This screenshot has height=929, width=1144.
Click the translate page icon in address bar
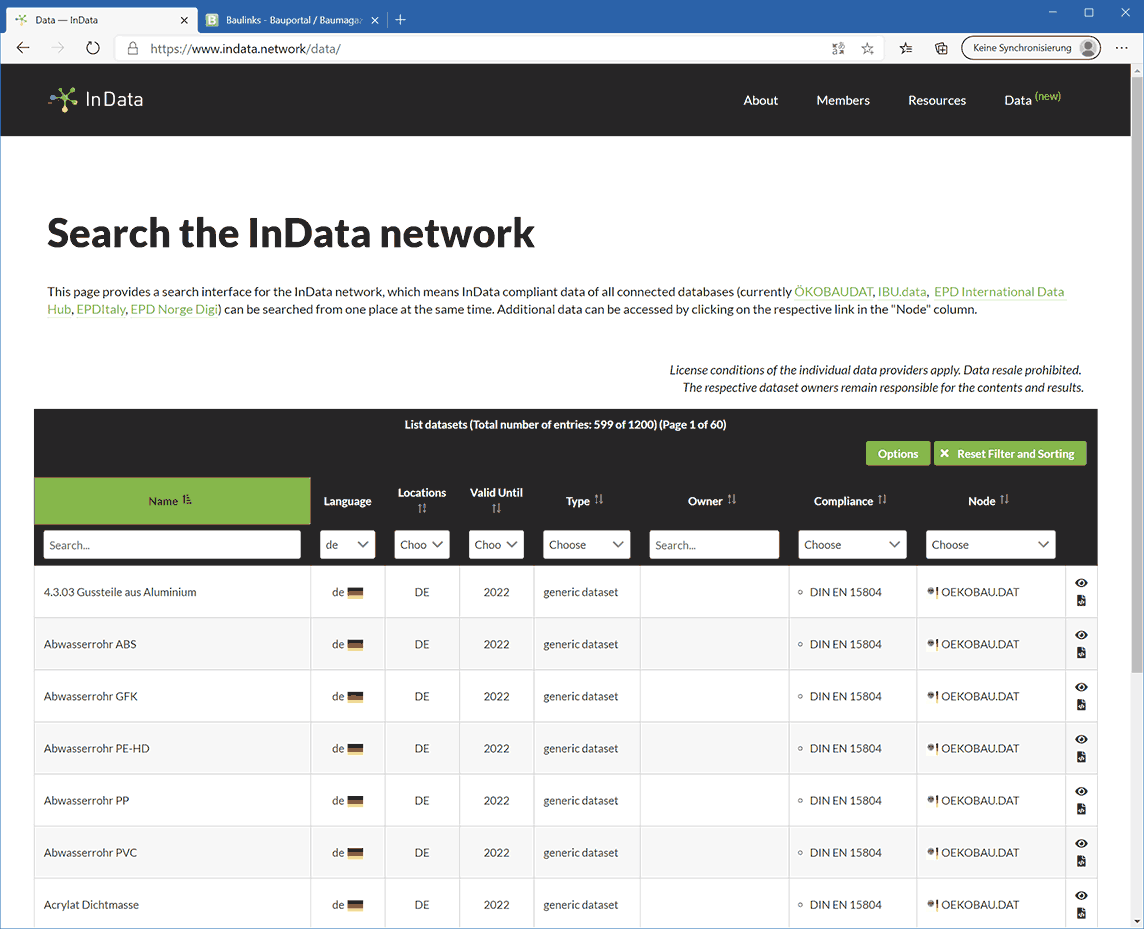(x=838, y=48)
